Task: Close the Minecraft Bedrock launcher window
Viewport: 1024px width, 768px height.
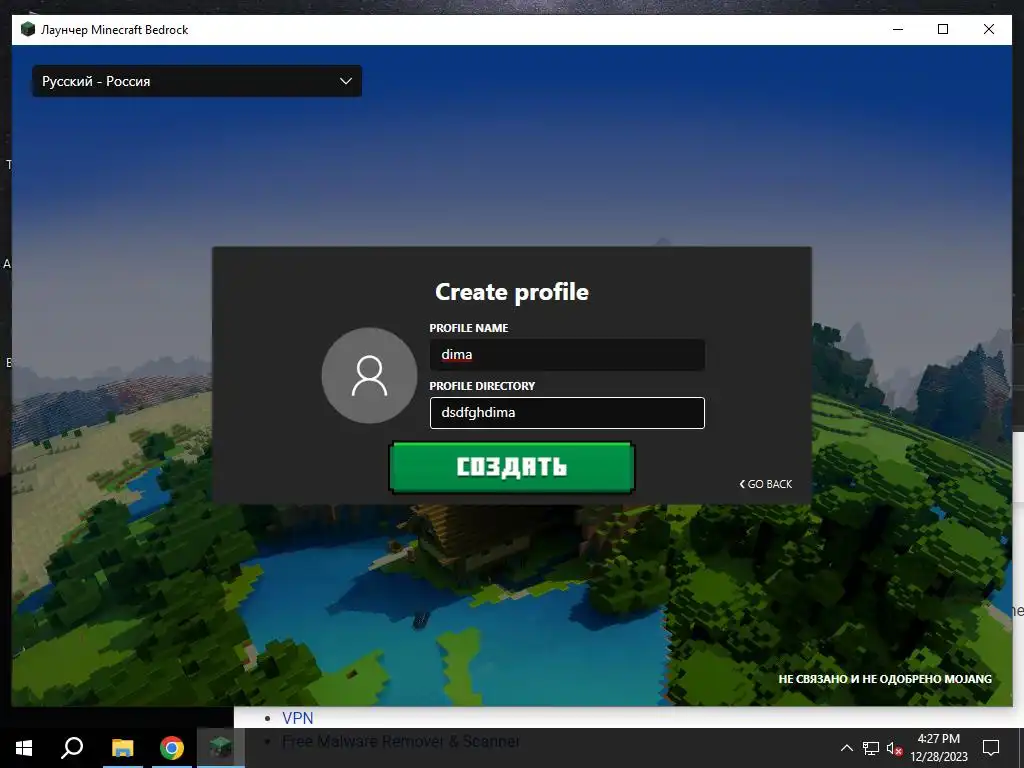Action: click(989, 29)
